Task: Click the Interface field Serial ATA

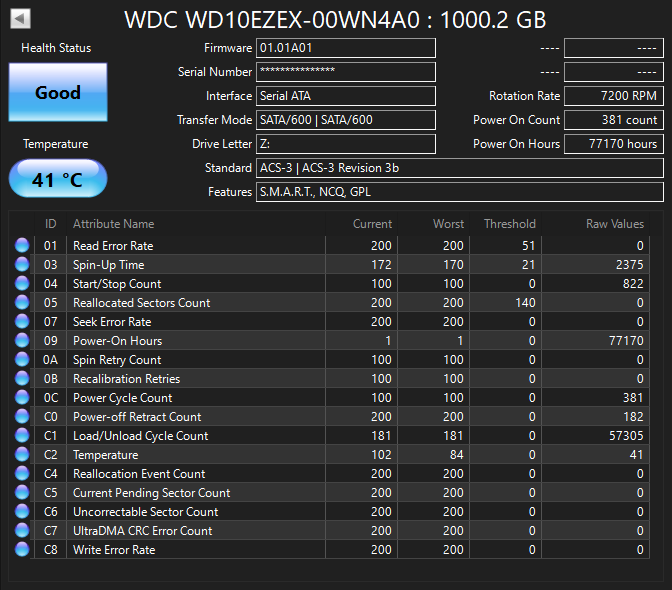Action: tap(346, 96)
